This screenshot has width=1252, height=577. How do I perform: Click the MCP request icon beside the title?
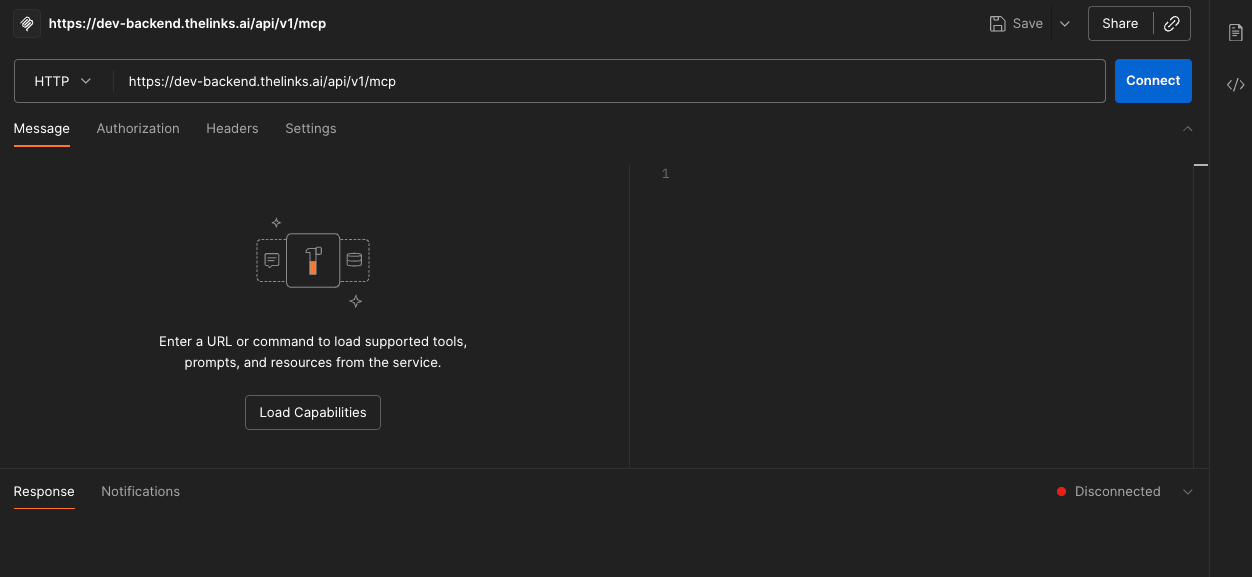coord(27,23)
